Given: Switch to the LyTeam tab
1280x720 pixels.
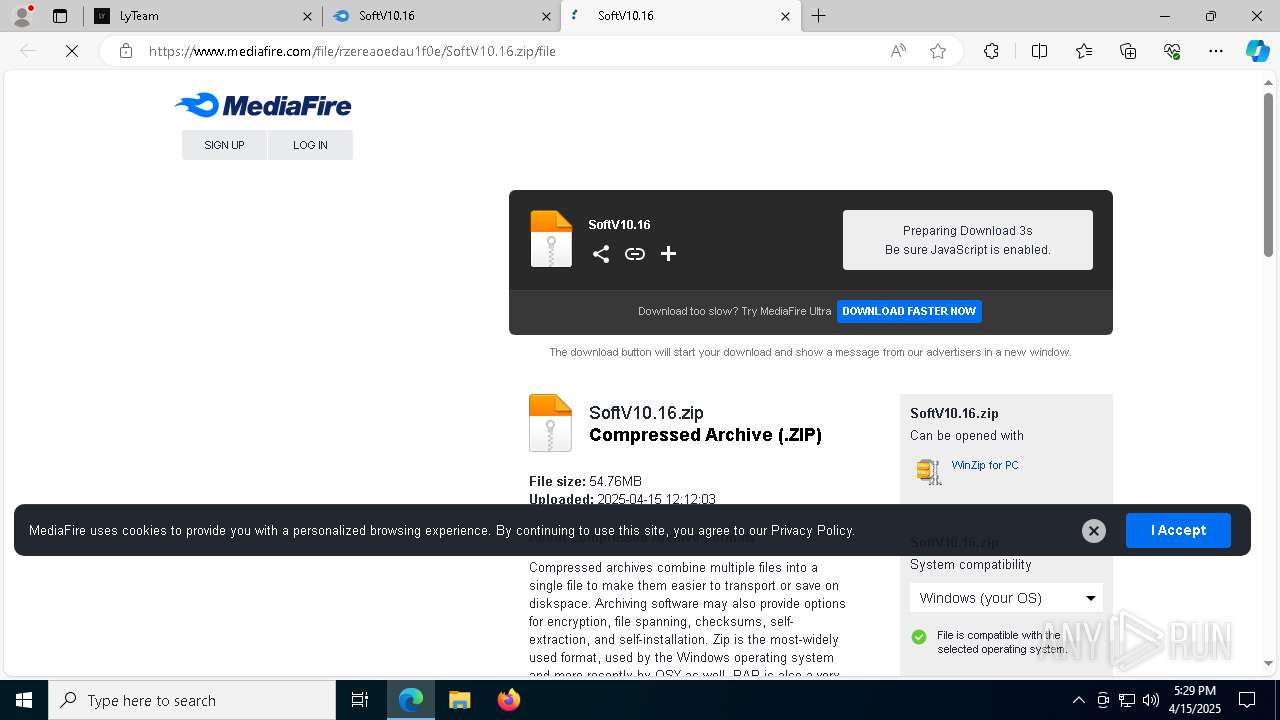Looking at the screenshot, I should (201, 16).
